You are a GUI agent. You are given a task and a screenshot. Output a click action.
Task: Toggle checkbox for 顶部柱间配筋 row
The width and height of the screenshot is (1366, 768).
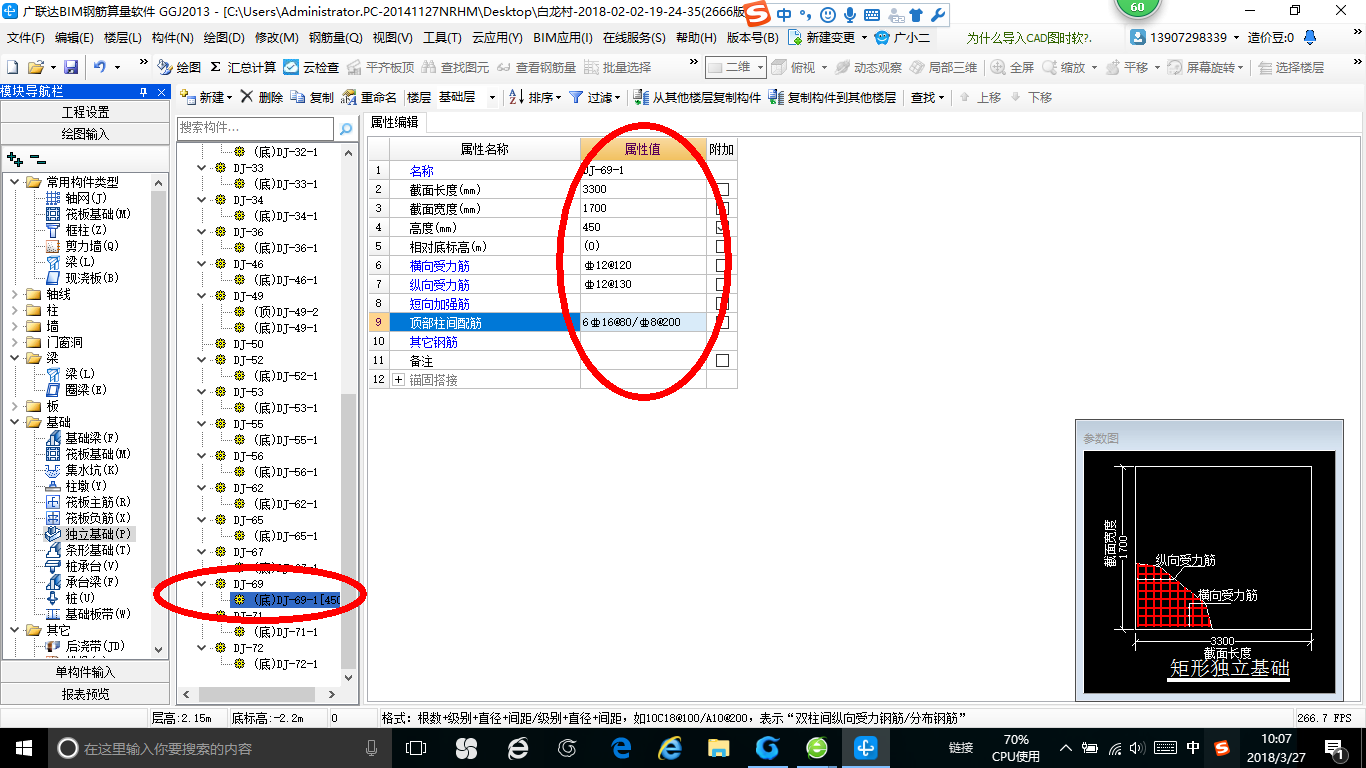coord(722,322)
